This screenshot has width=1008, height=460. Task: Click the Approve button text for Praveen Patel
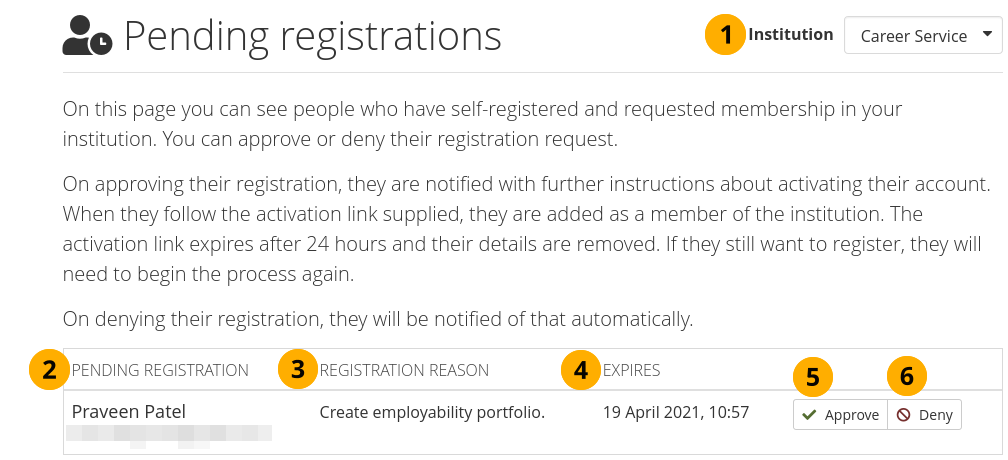851,415
